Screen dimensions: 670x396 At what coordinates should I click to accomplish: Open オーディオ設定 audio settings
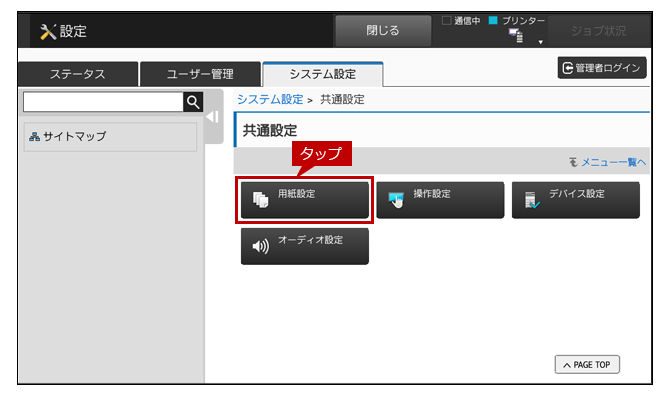pyautogui.click(x=305, y=246)
